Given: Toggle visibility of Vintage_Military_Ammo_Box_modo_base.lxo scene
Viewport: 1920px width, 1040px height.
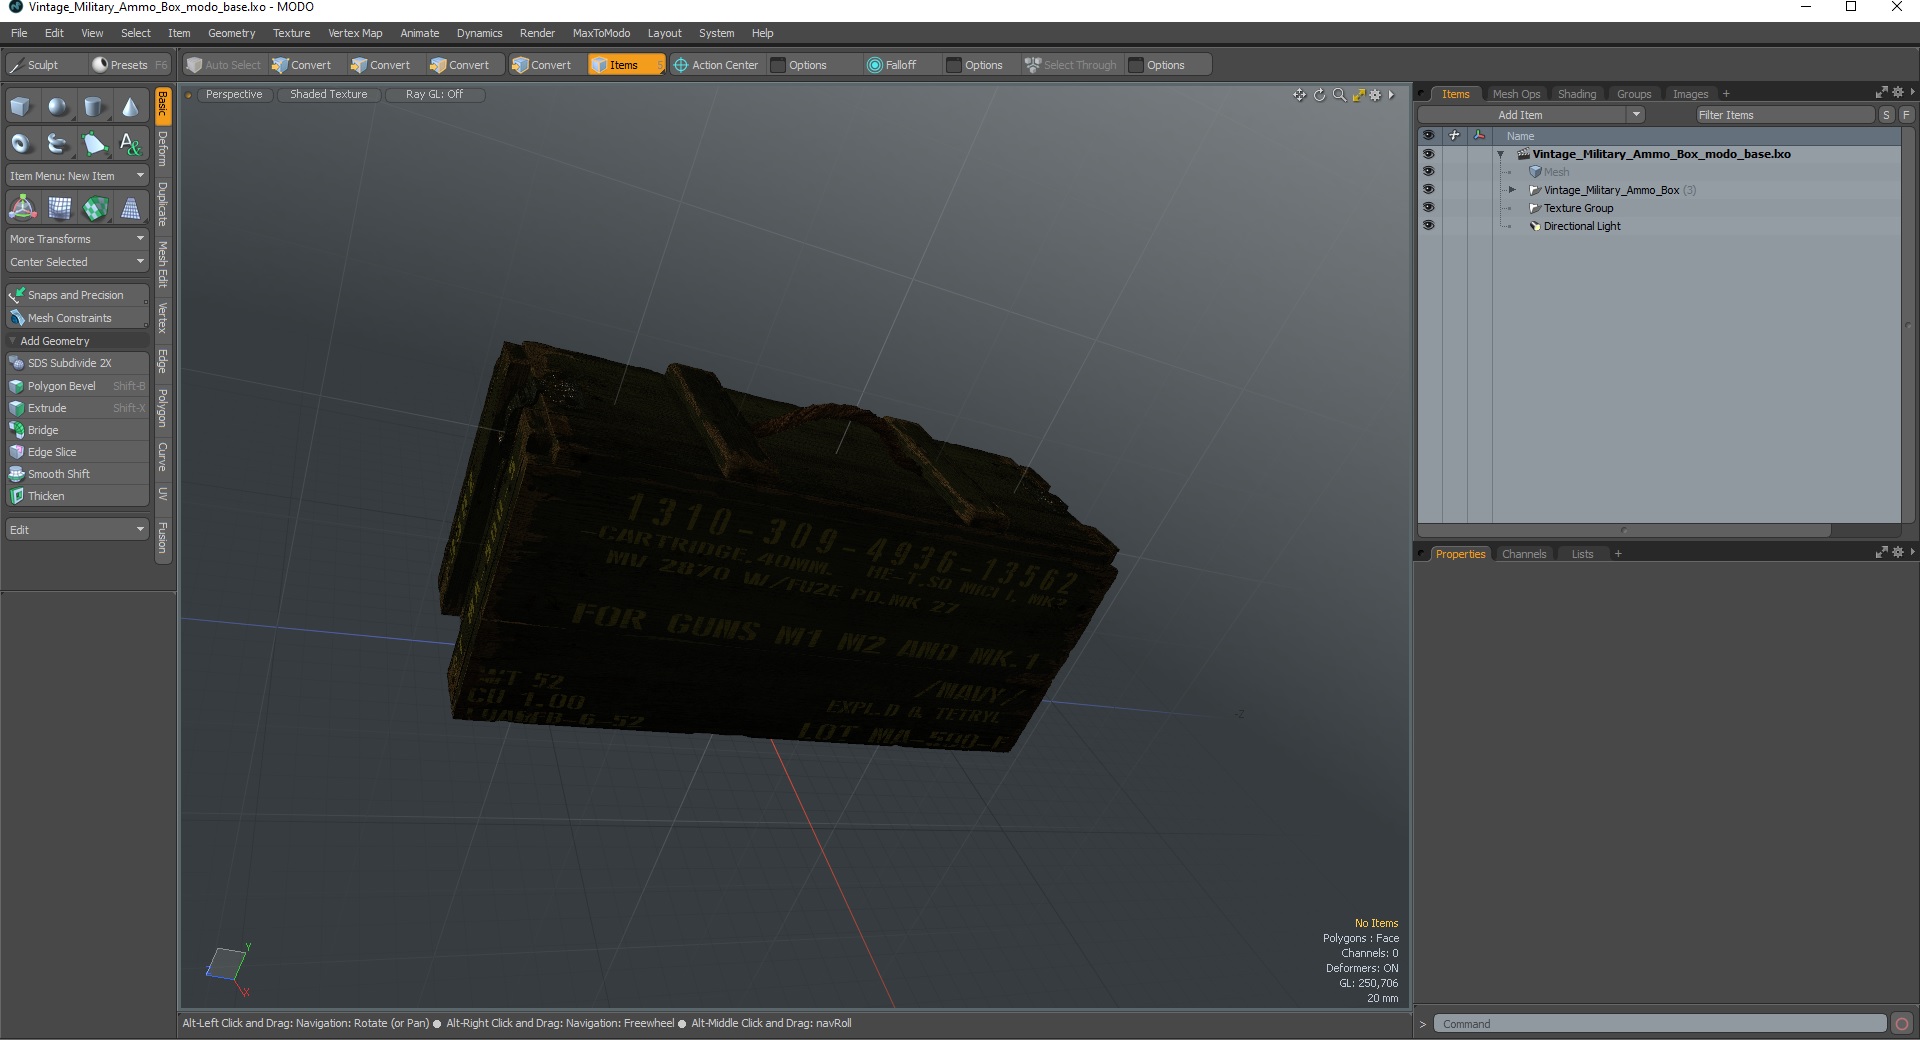Looking at the screenshot, I should (x=1428, y=154).
